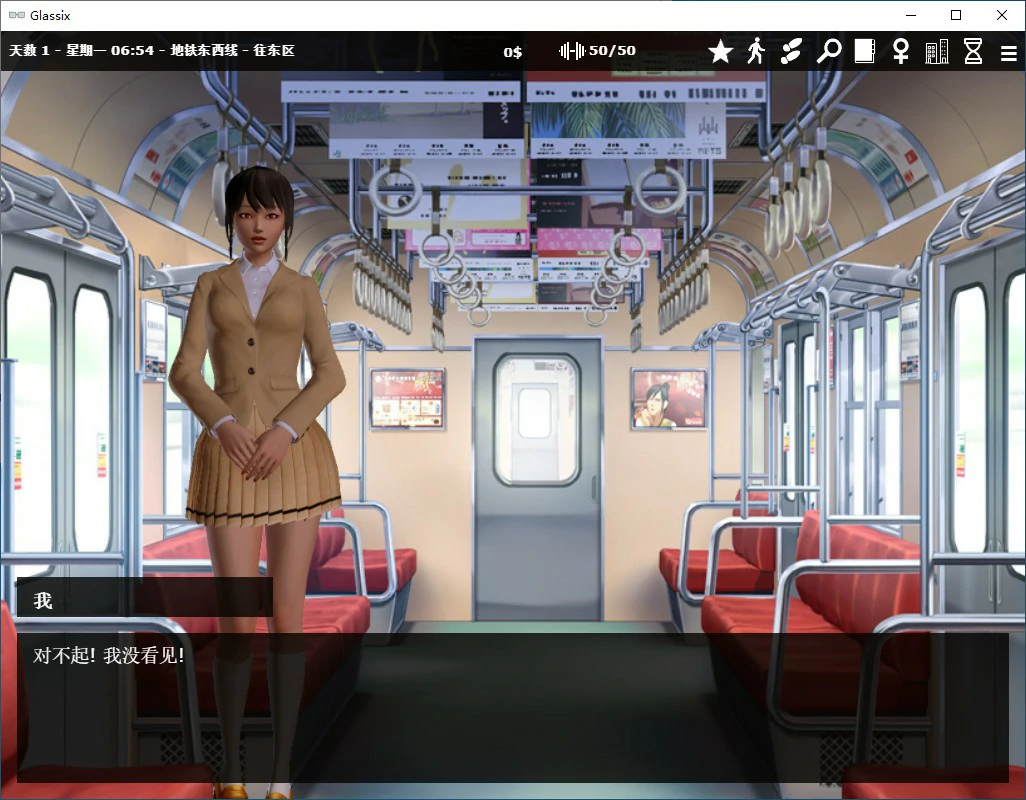Click the energy waveform icon
Viewport: 1026px width, 800px height.
click(571, 50)
